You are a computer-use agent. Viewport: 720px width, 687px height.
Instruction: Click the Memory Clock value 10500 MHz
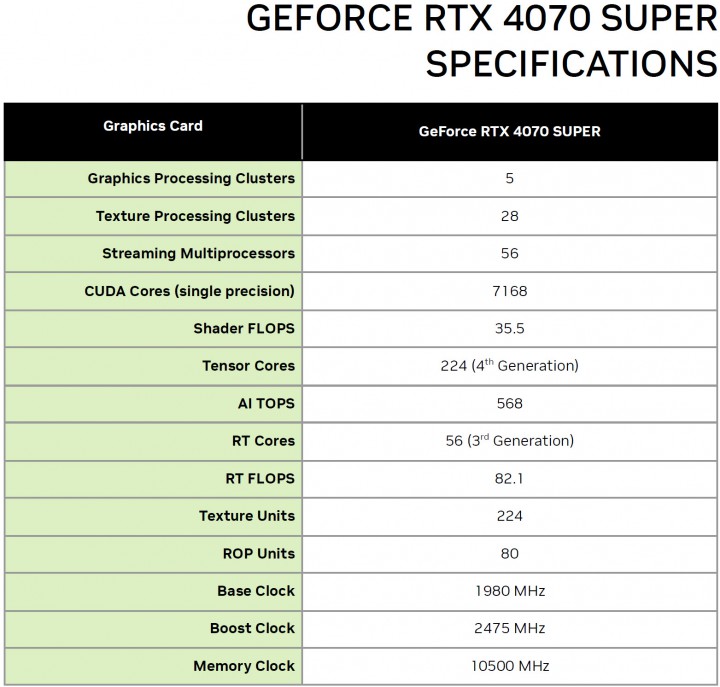(509, 666)
